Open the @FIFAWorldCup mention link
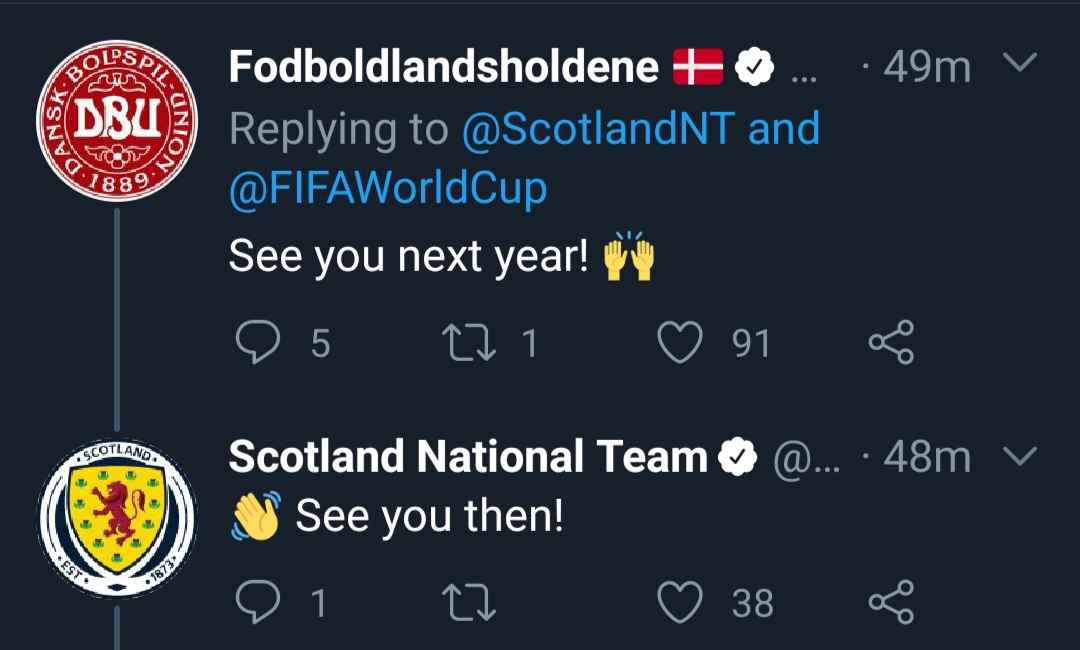The height and width of the screenshot is (650, 1080). (388, 188)
